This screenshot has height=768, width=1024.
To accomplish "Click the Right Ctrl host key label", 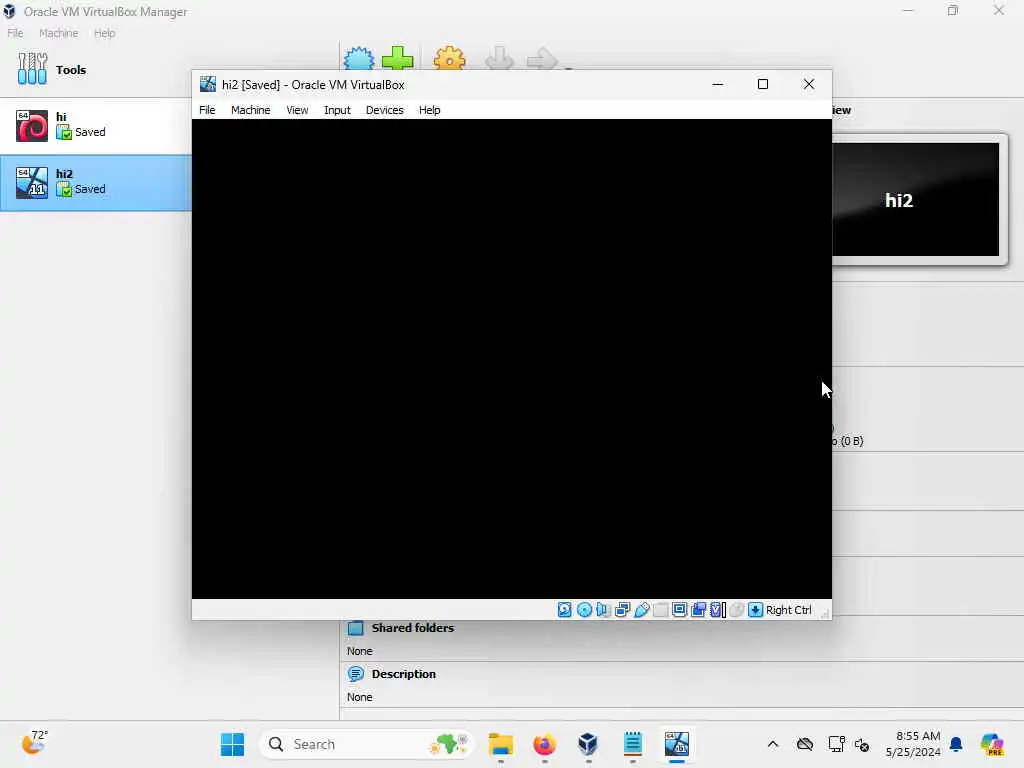I will point(788,610).
